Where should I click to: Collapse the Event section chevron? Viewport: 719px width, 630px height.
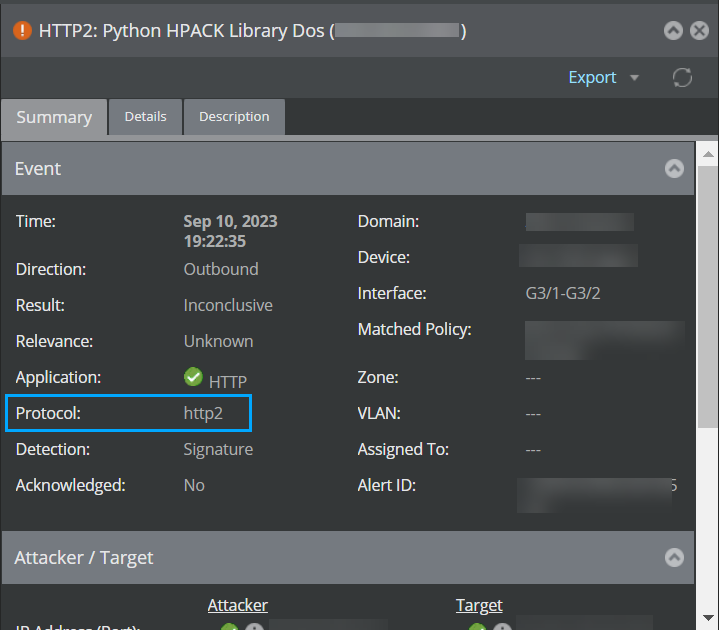point(674,168)
